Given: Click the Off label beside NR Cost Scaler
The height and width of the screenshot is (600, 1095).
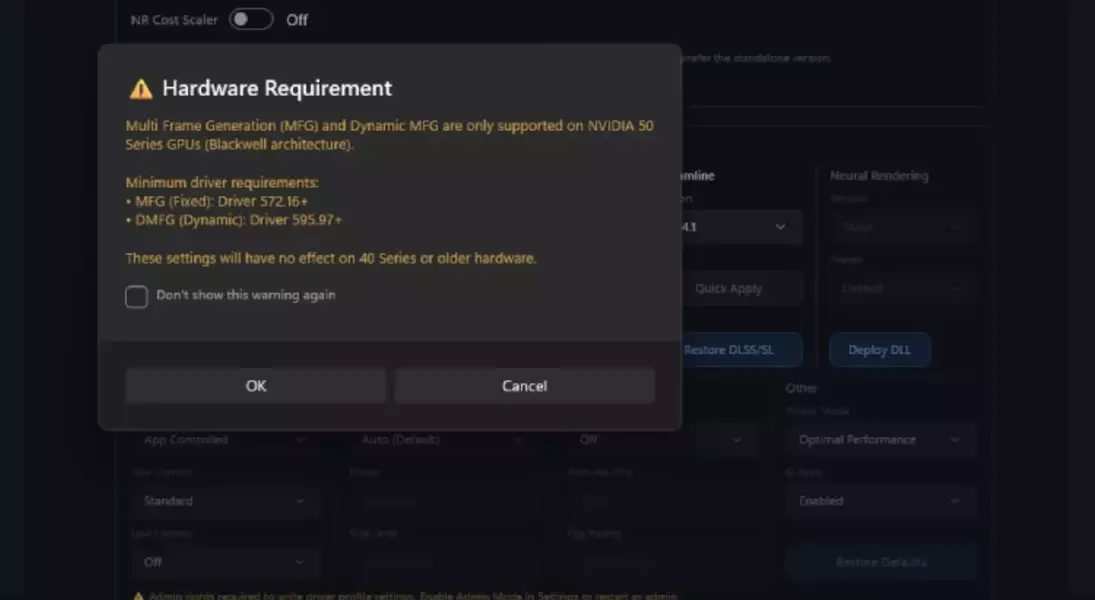Looking at the screenshot, I should 297,20.
